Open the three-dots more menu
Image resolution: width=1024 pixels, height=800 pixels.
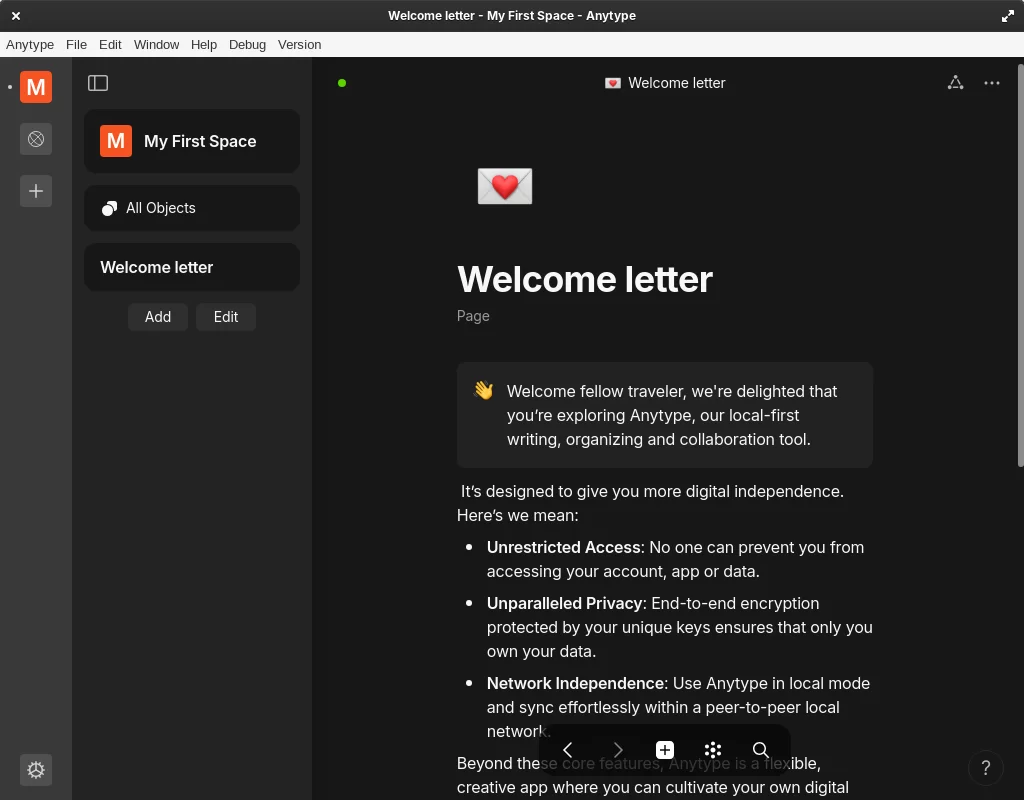click(992, 83)
